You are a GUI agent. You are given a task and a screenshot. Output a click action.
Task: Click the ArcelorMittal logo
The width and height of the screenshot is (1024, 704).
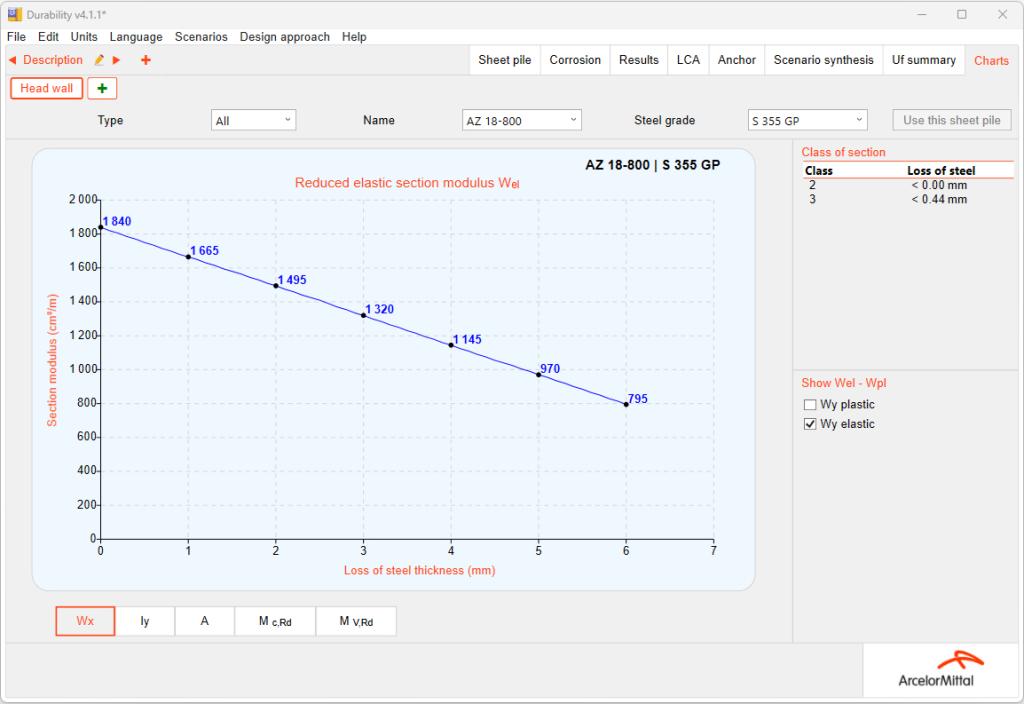coord(940,669)
